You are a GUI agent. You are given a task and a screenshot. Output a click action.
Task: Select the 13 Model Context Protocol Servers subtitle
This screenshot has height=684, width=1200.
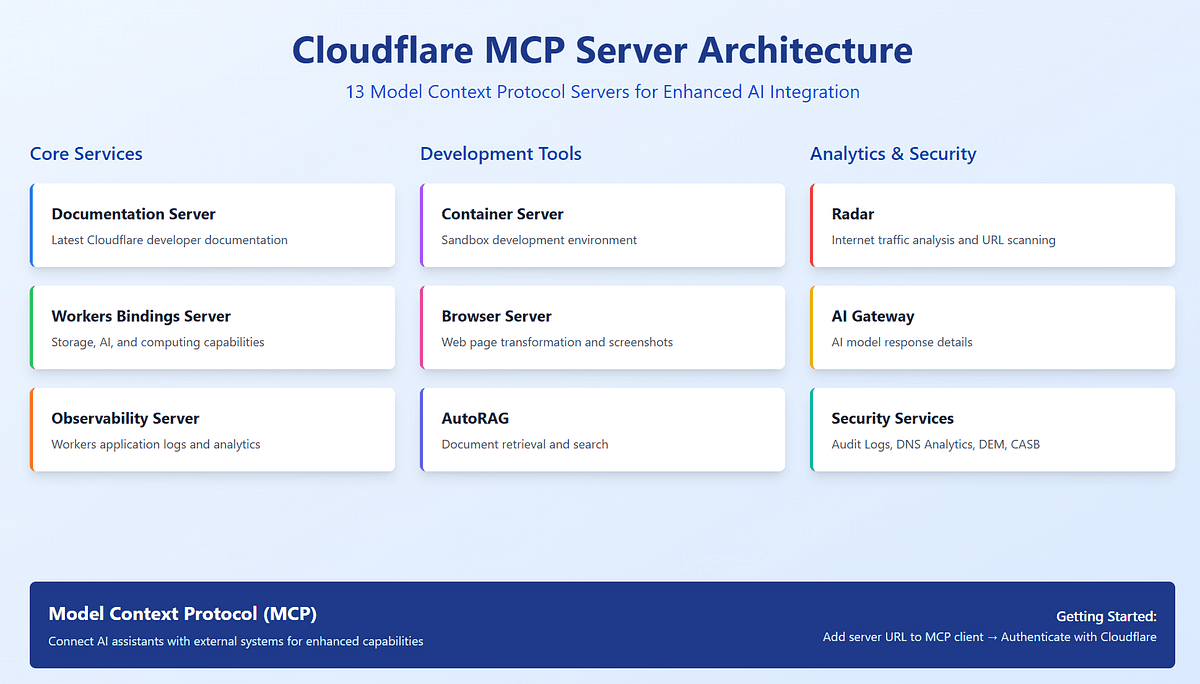[601, 91]
